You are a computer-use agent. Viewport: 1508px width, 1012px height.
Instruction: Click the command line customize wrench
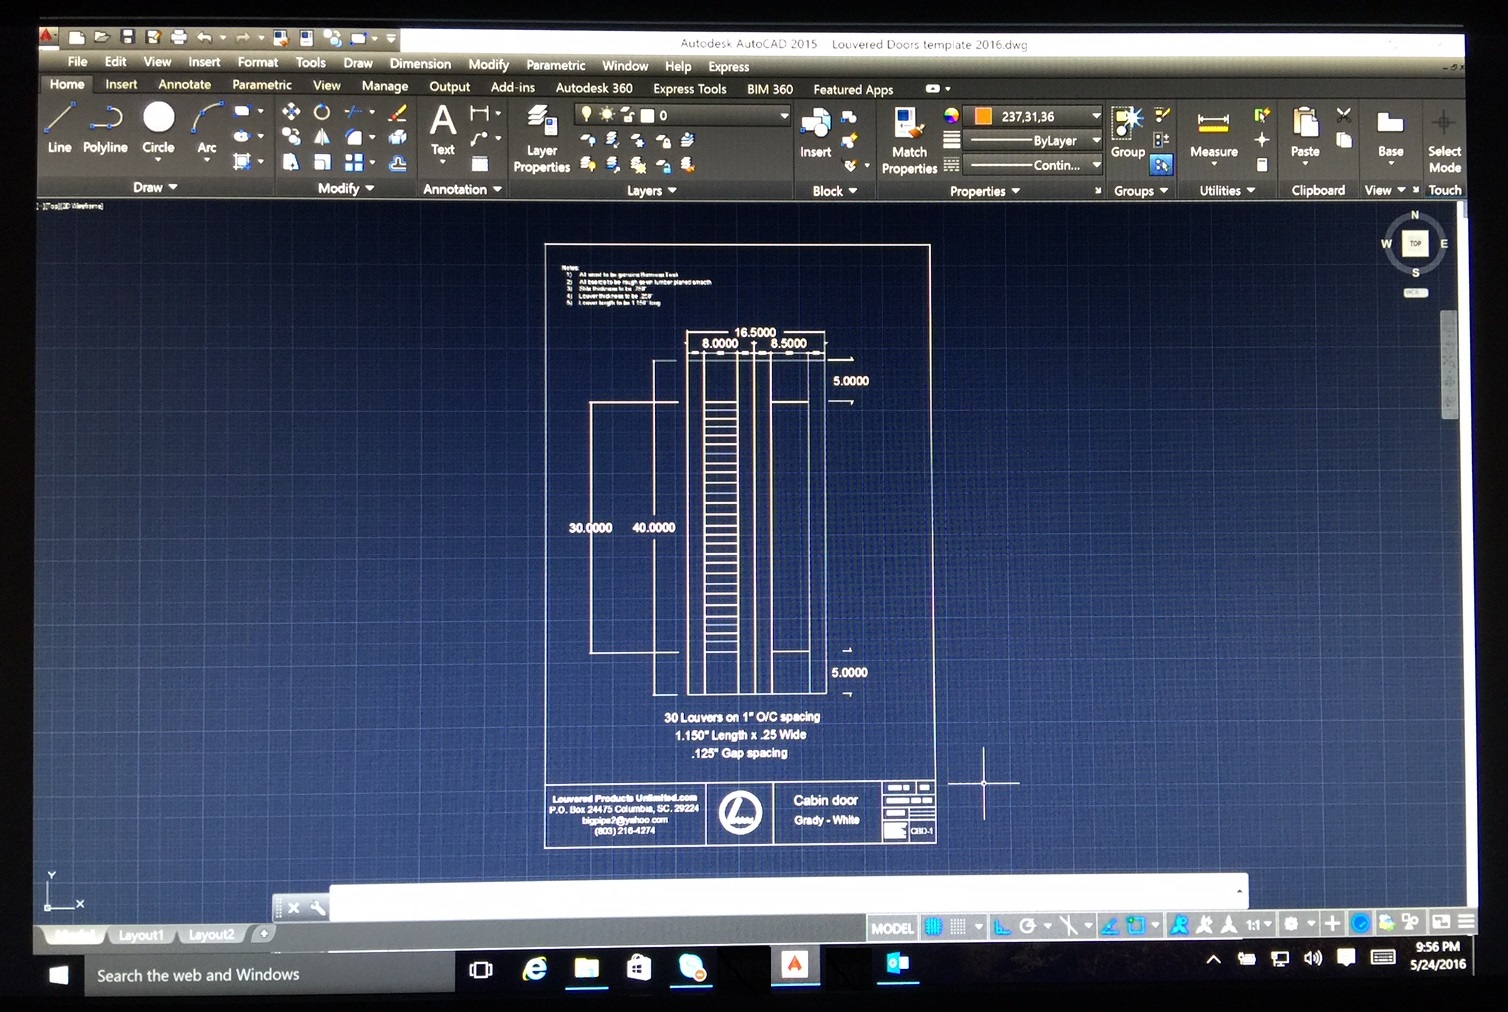coord(317,908)
